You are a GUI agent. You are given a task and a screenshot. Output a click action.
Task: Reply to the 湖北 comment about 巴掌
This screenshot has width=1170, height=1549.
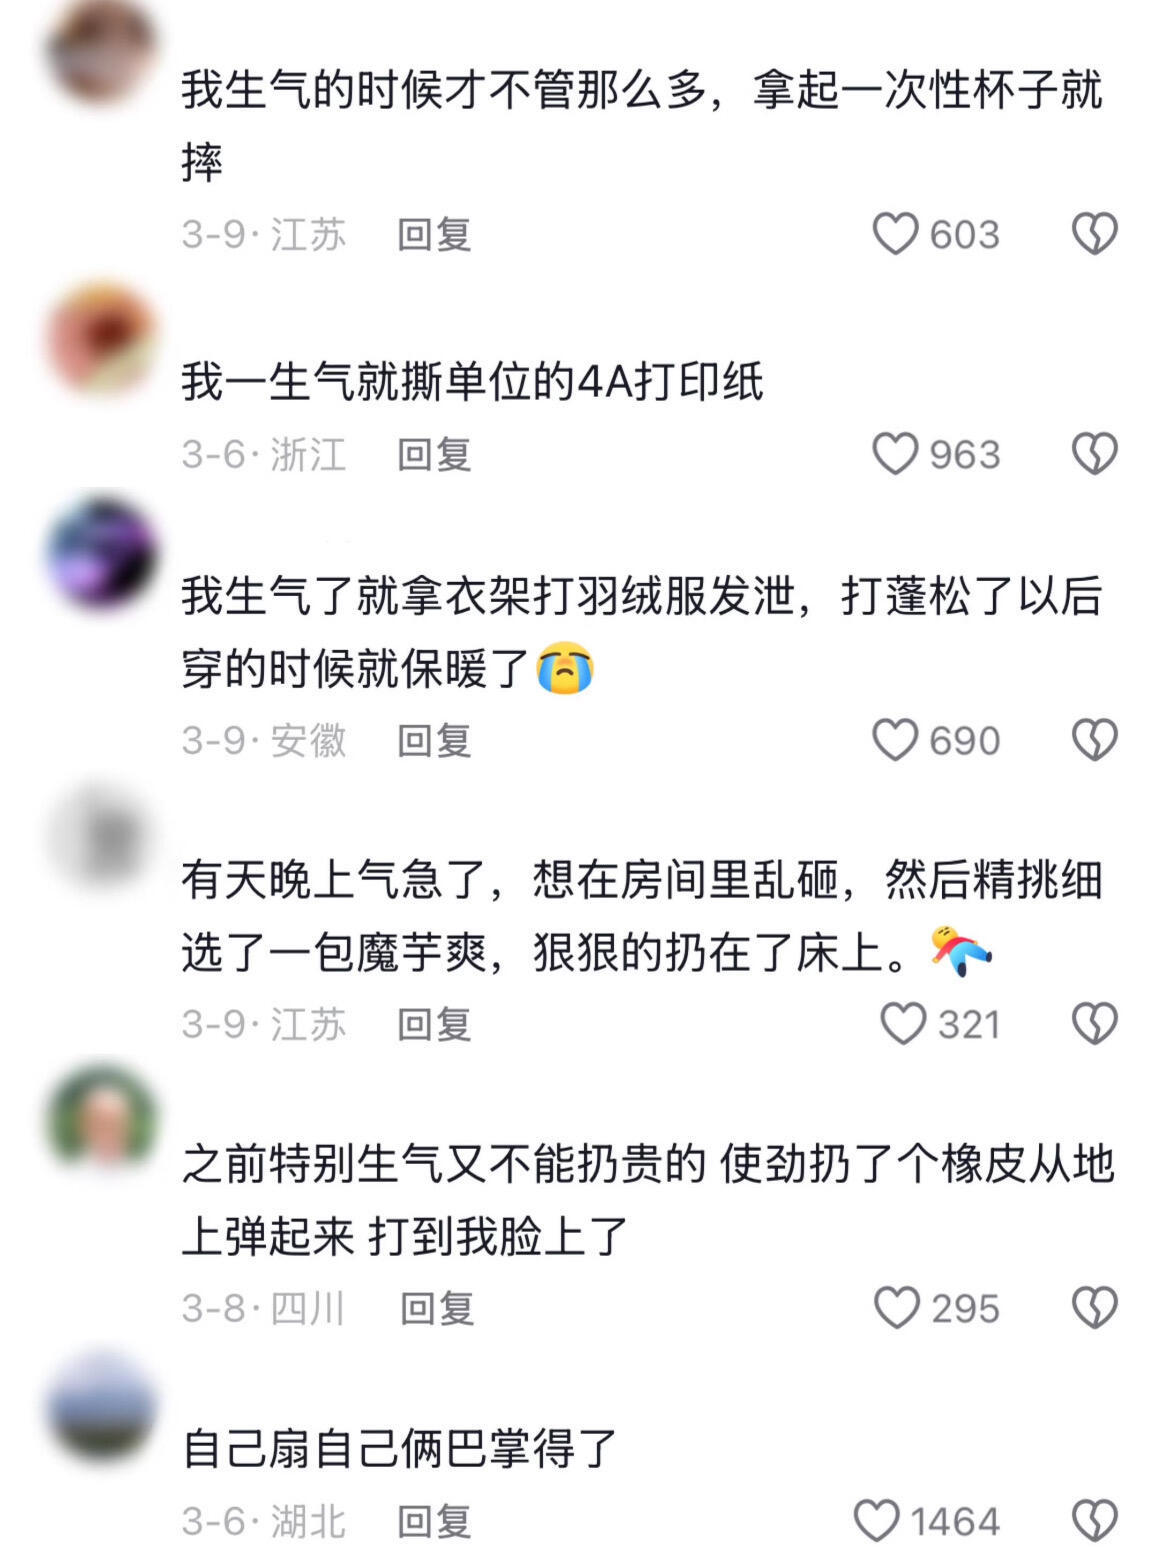(434, 1521)
